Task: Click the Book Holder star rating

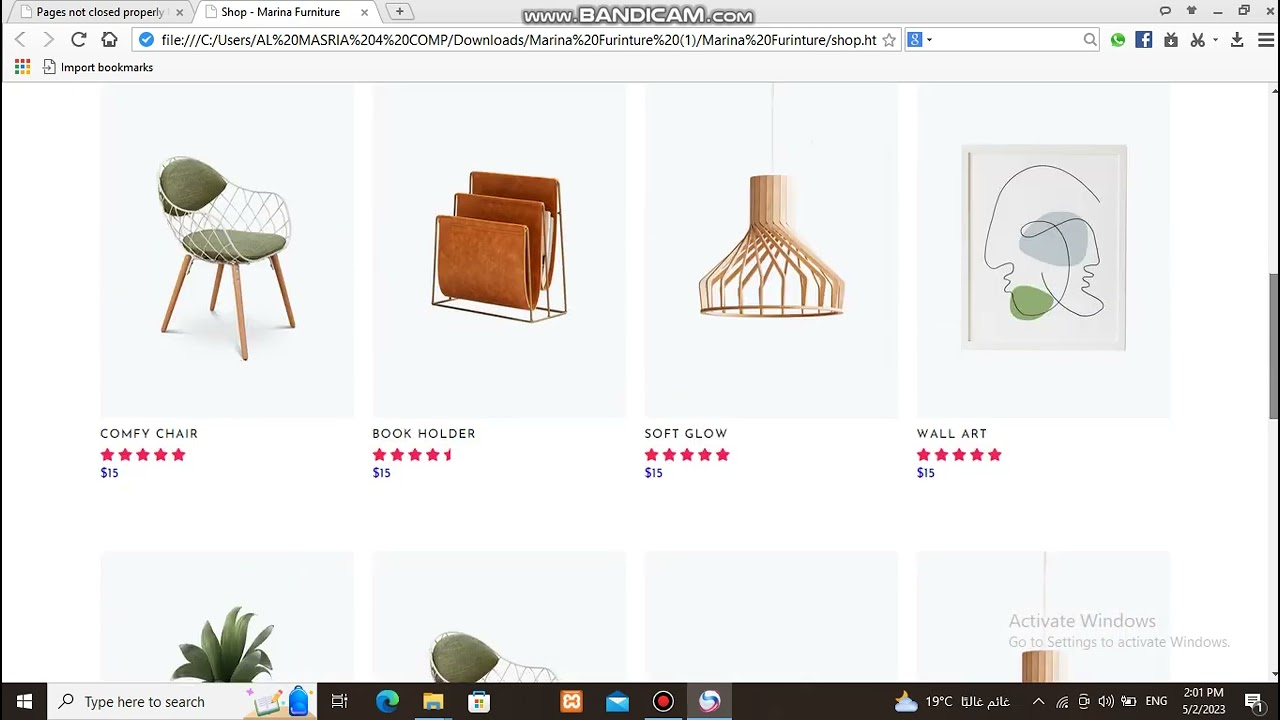Action: click(x=413, y=455)
